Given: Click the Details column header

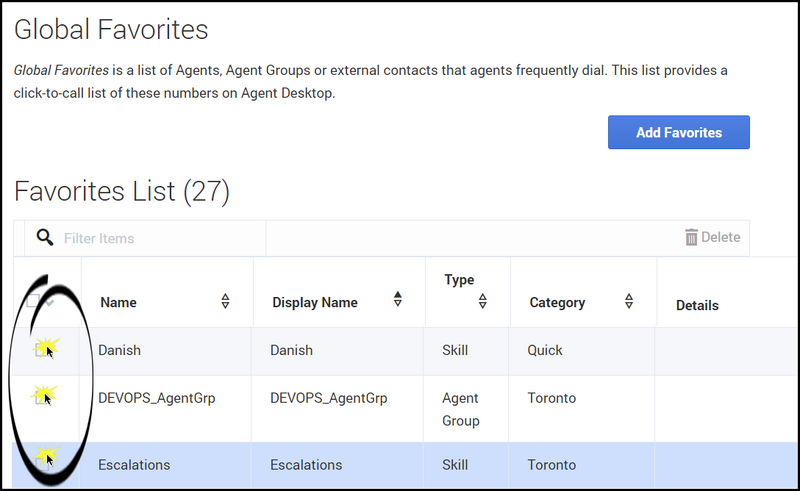Looking at the screenshot, I should point(697,305).
